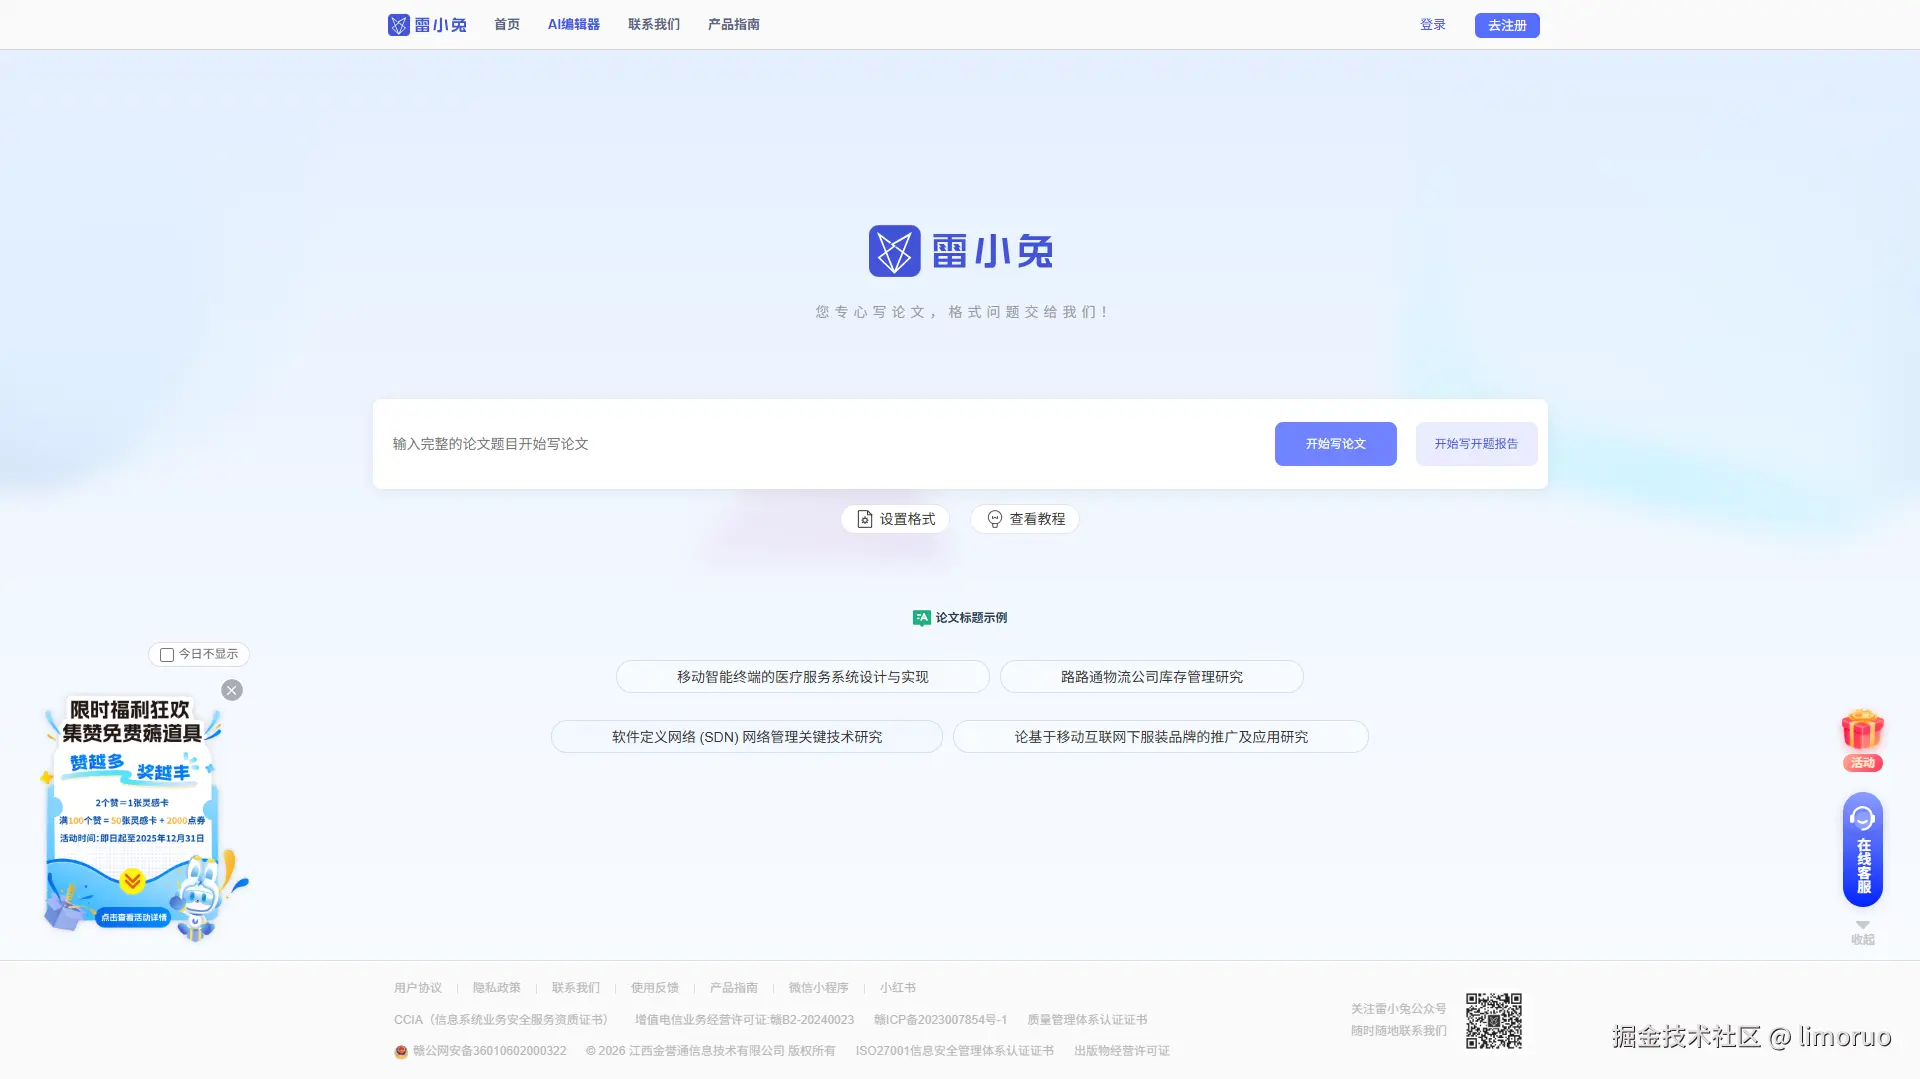Image resolution: width=1920 pixels, height=1079 pixels.
Task: Click the 登录 login link
Action: [x=1432, y=25]
